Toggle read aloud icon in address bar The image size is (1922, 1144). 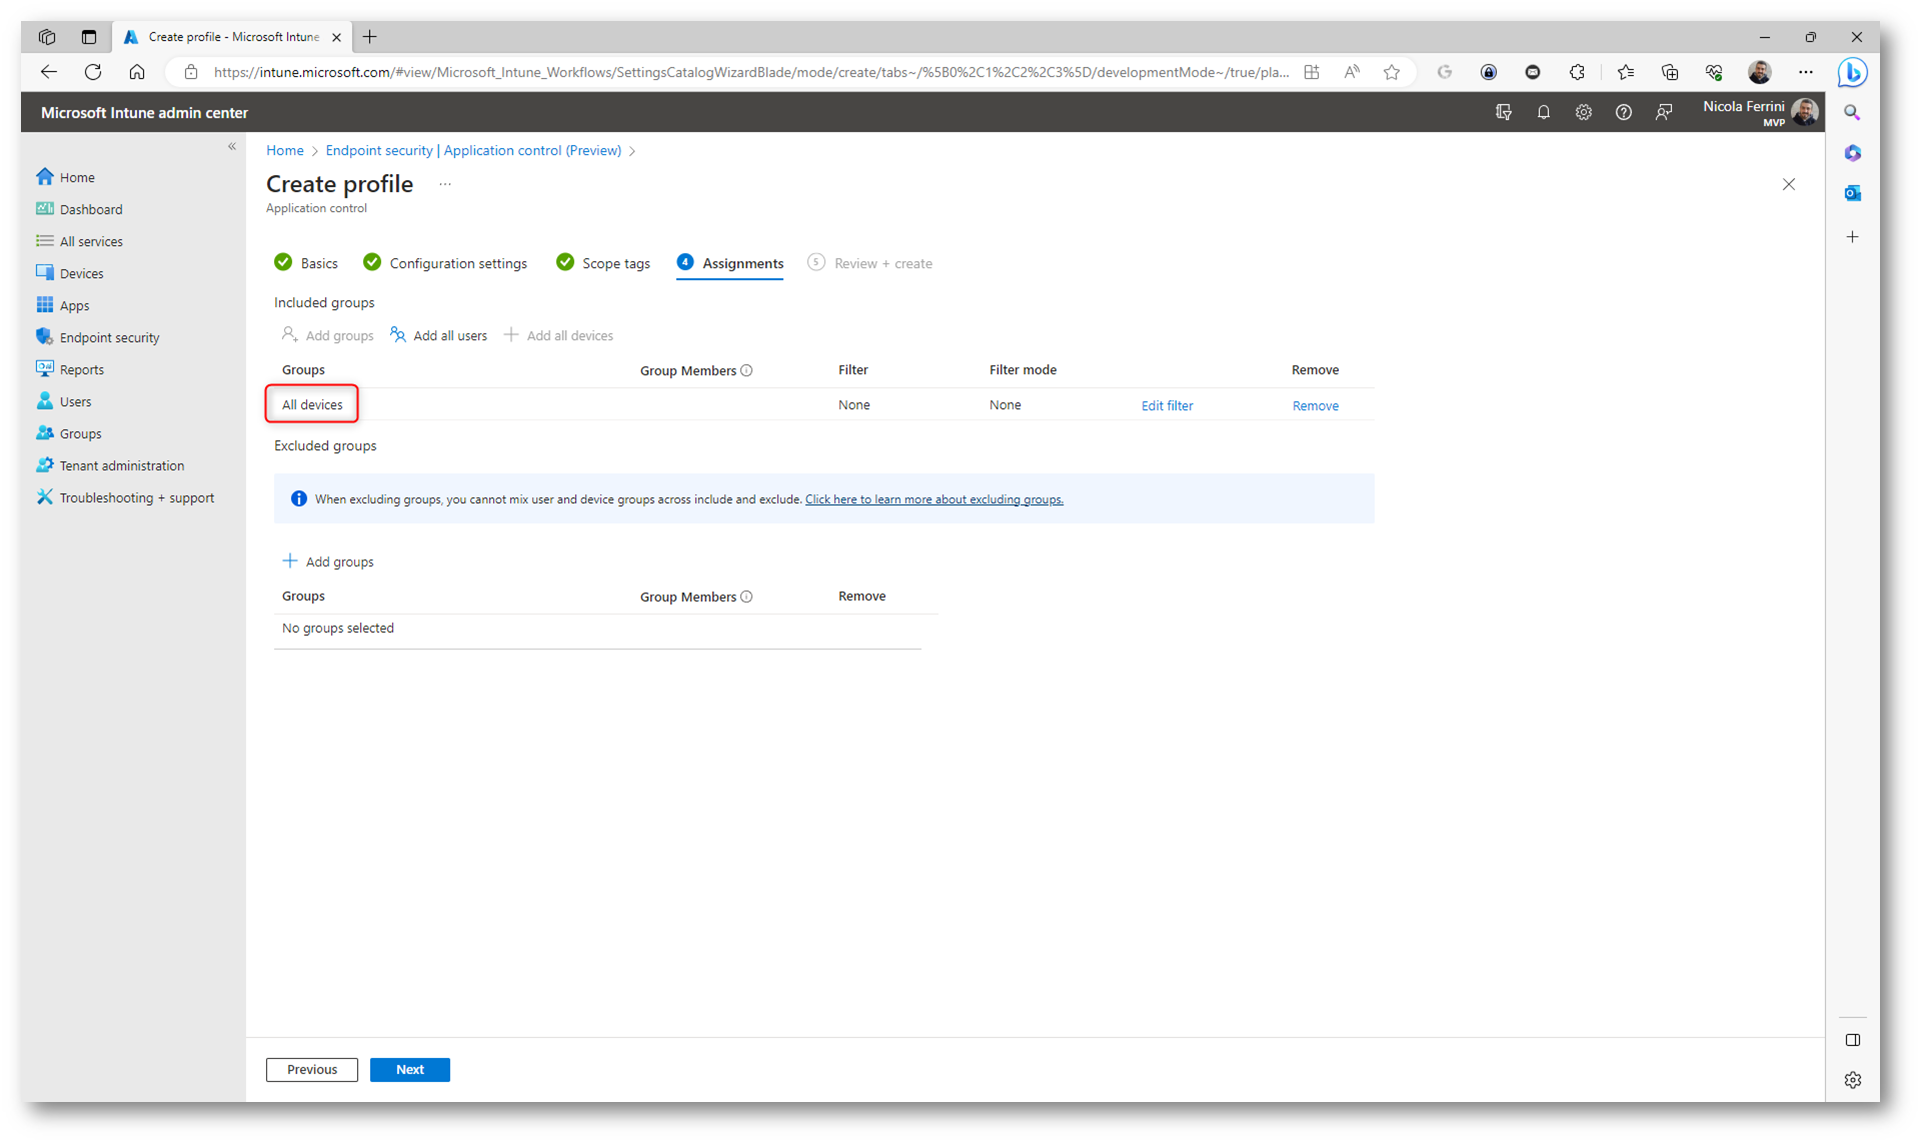click(1351, 72)
